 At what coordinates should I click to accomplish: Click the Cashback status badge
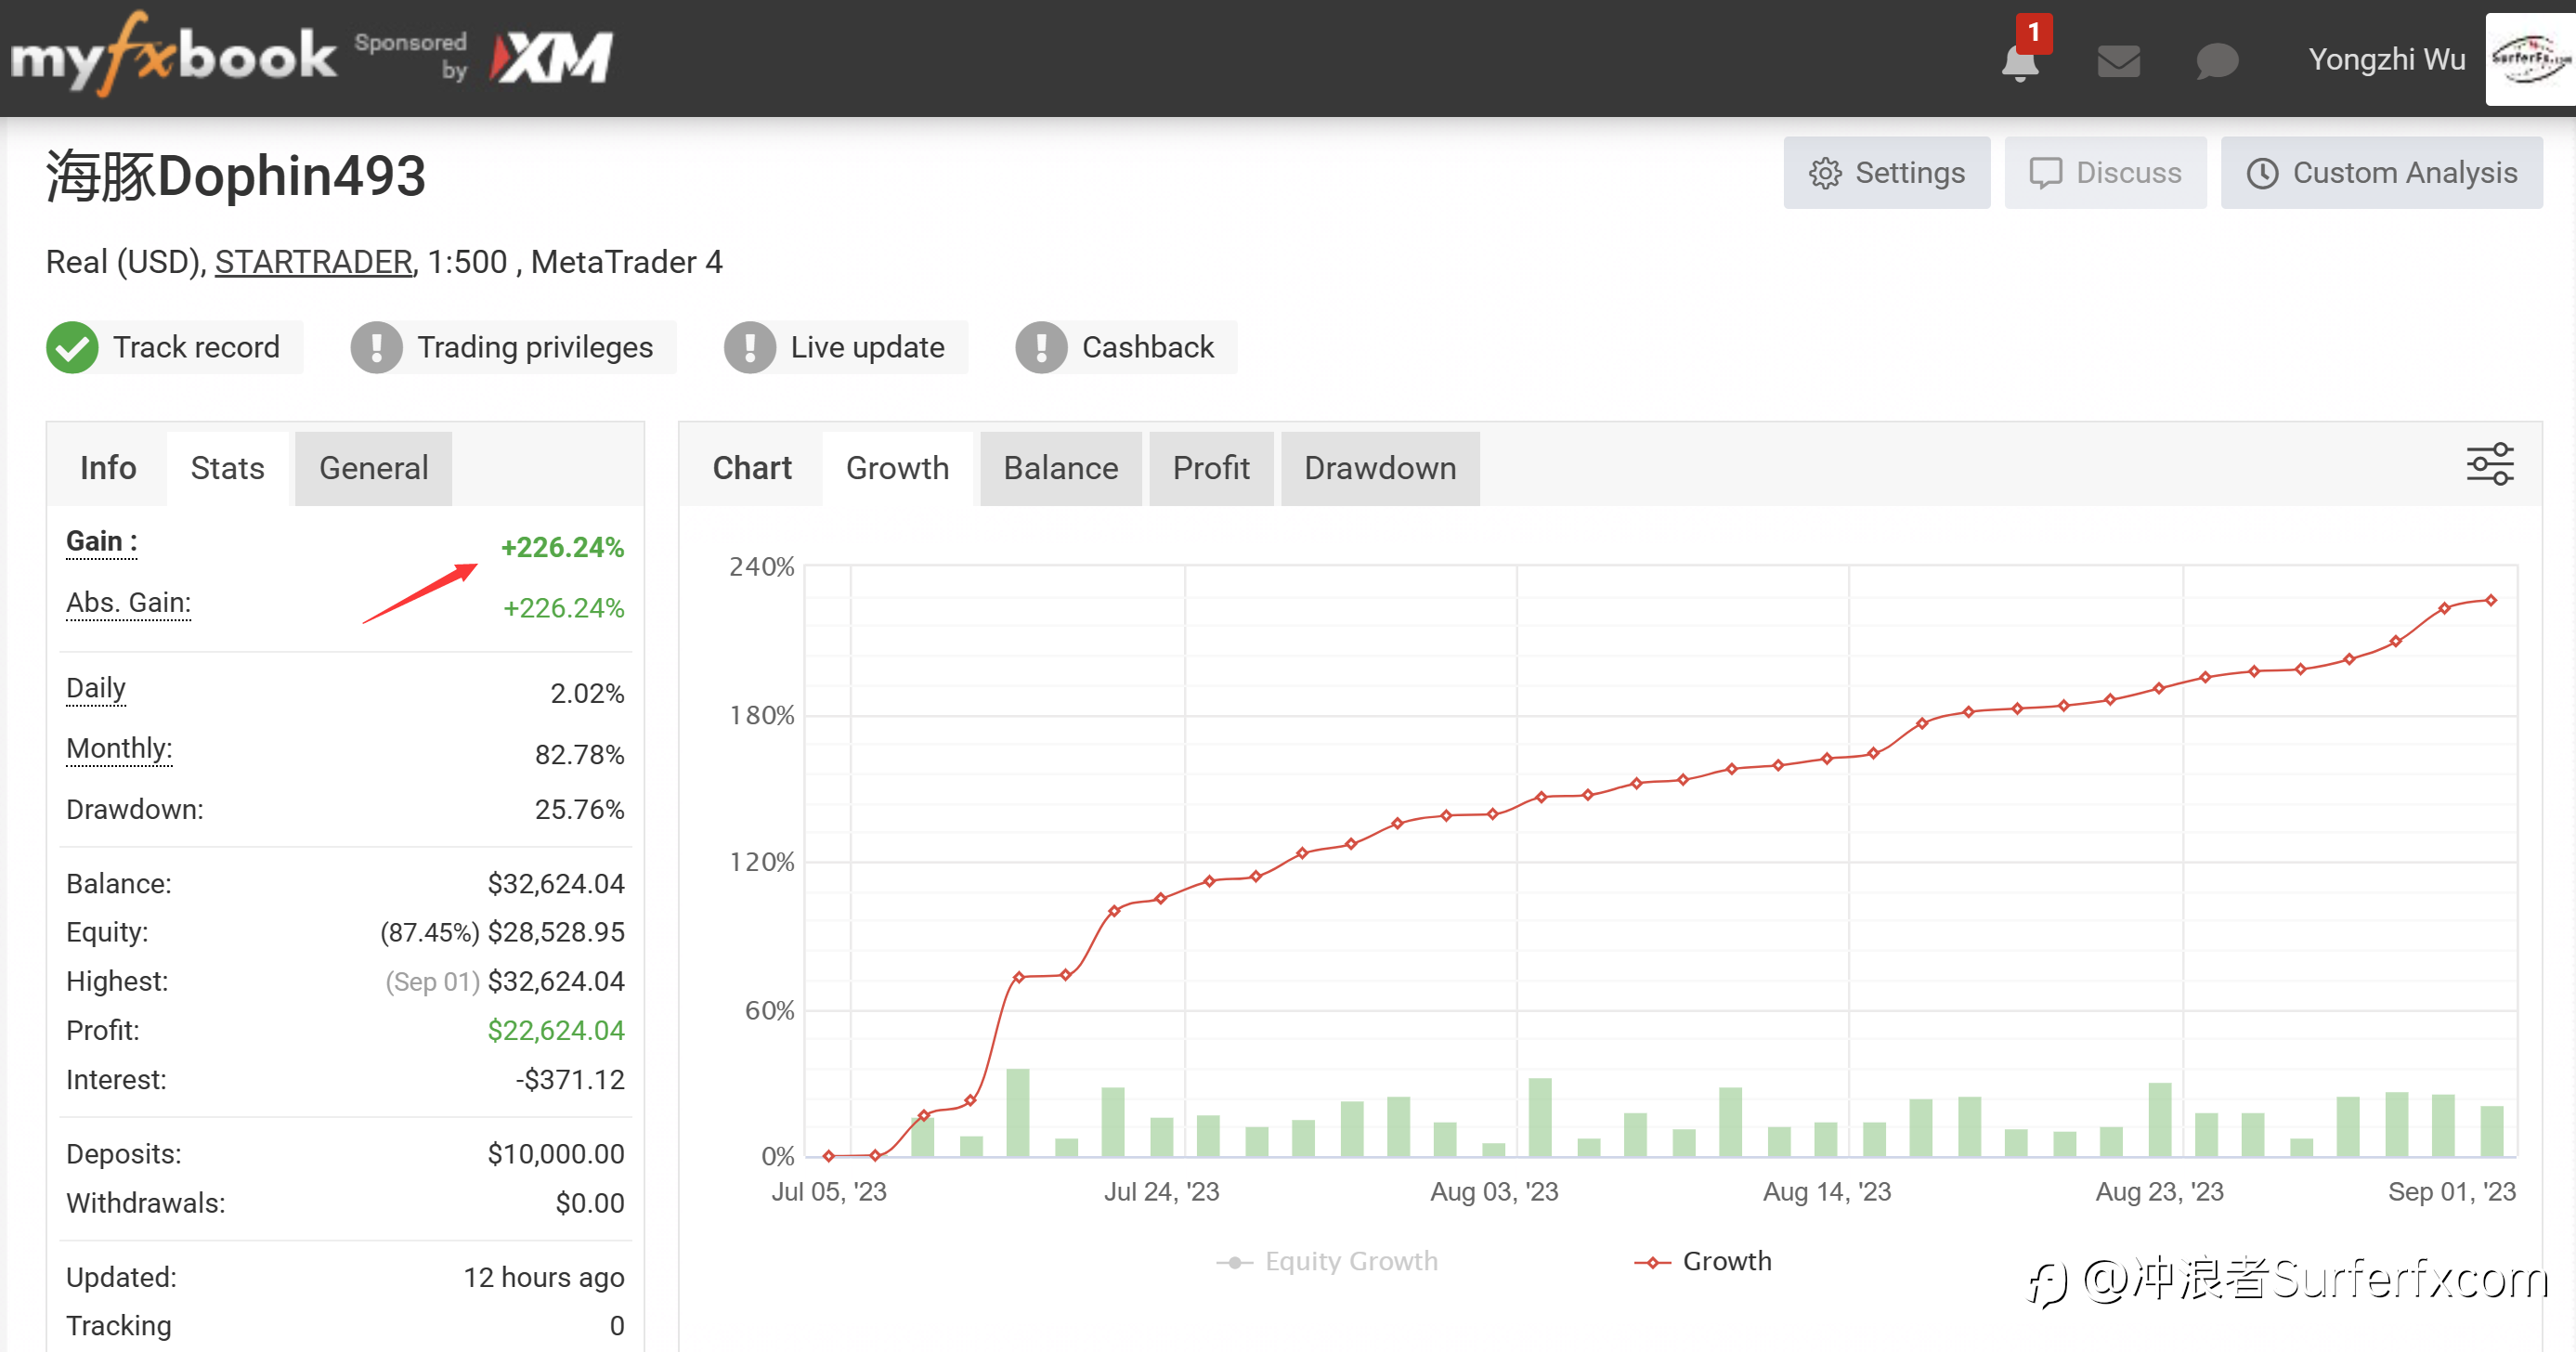[x=1126, y=347]
